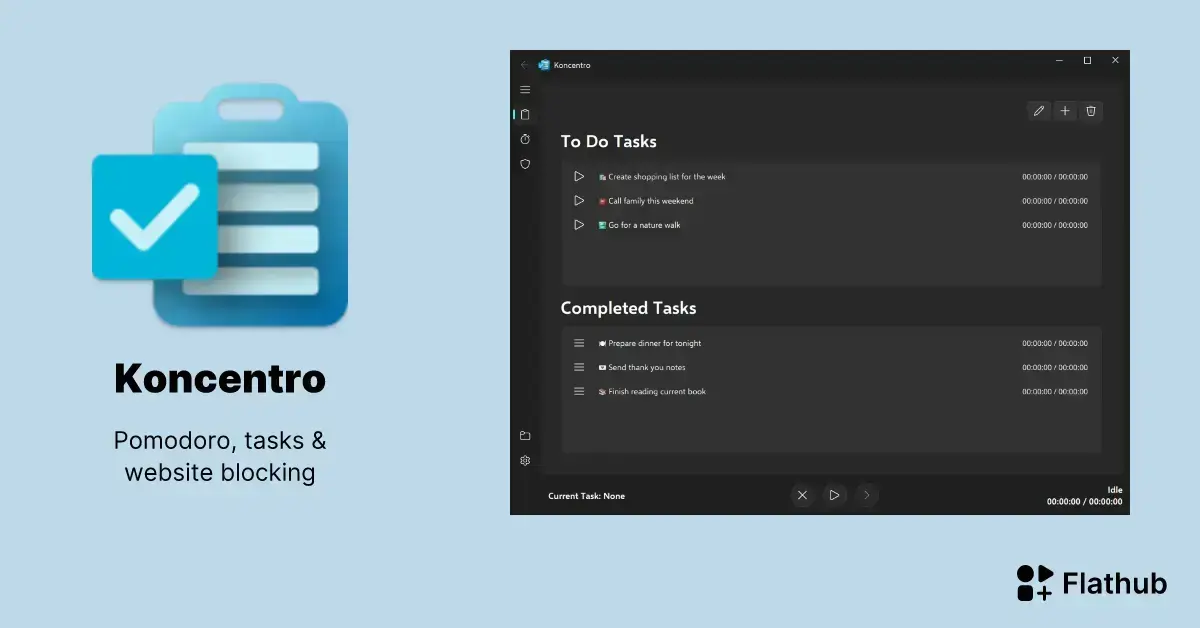Open the Pomodoro timer sidebar icon

click(525, 139)
